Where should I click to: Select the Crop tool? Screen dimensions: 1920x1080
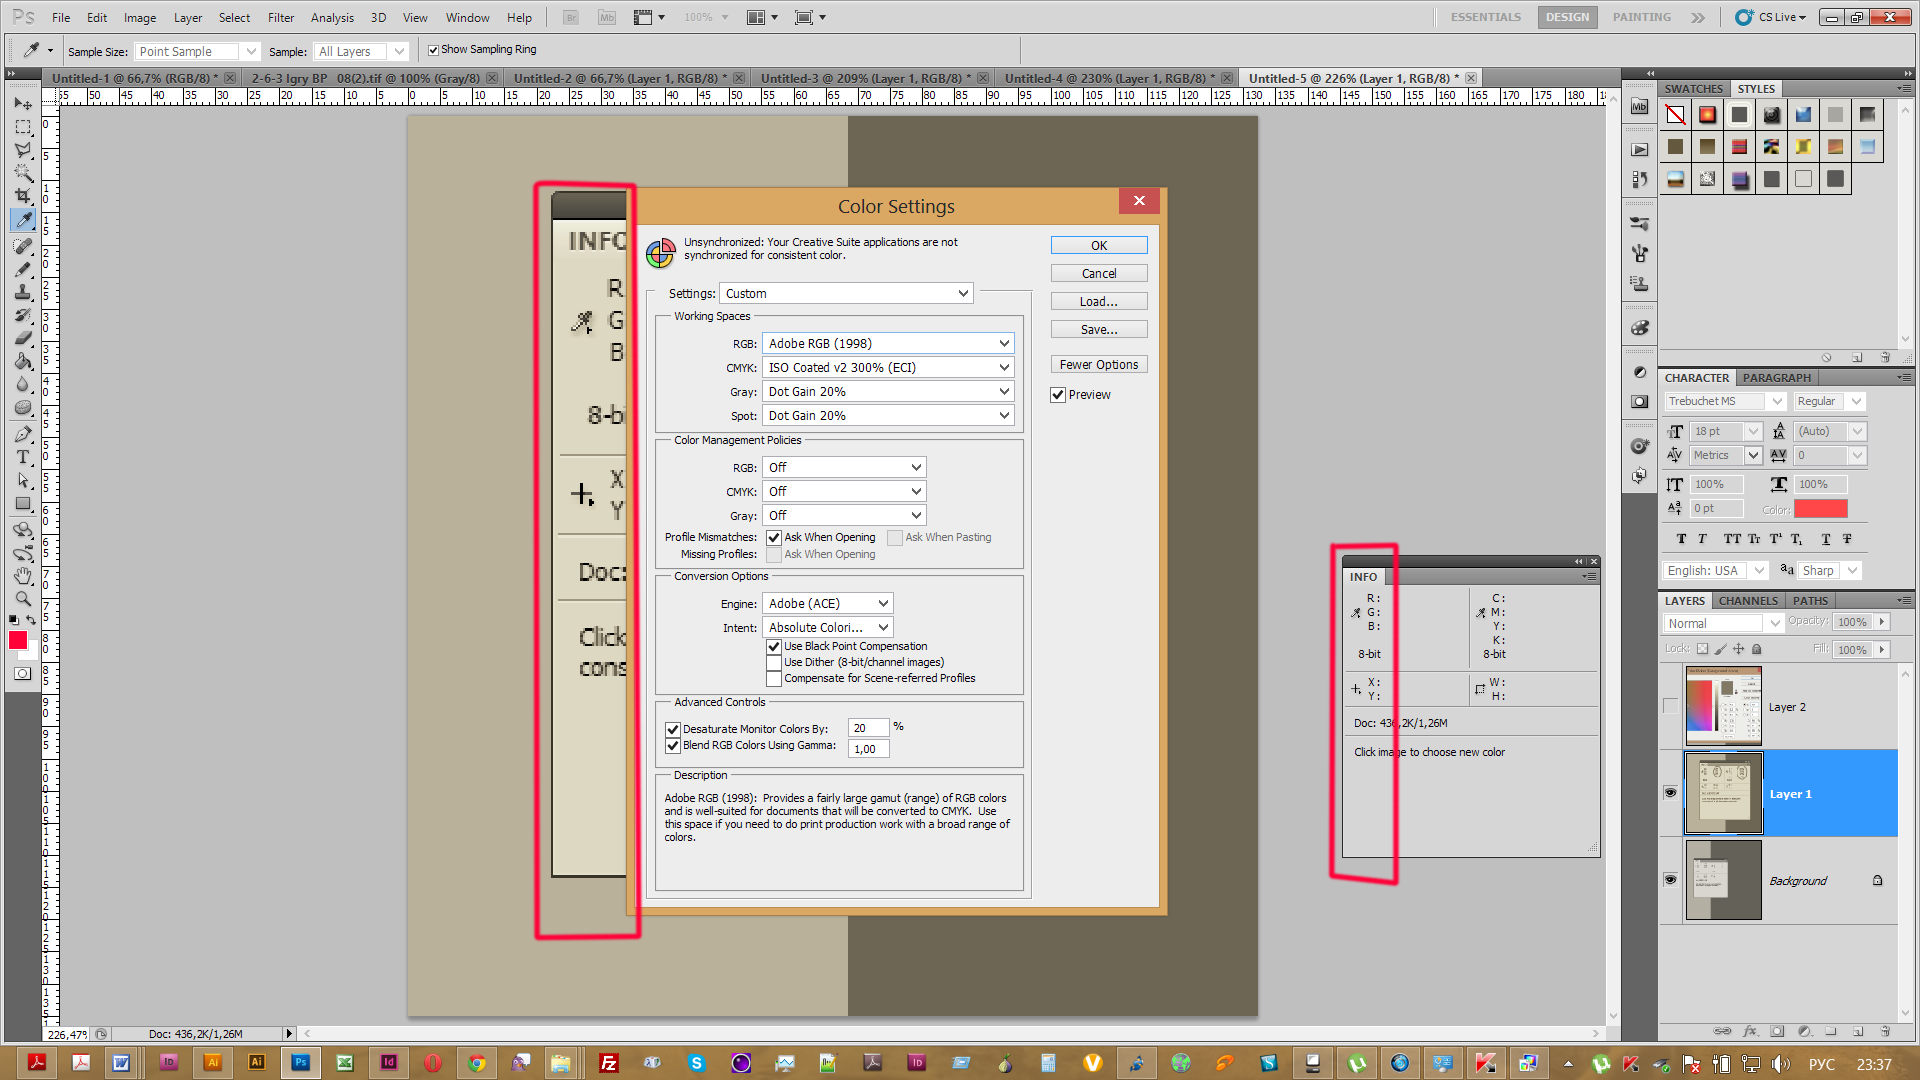point(23,196)
